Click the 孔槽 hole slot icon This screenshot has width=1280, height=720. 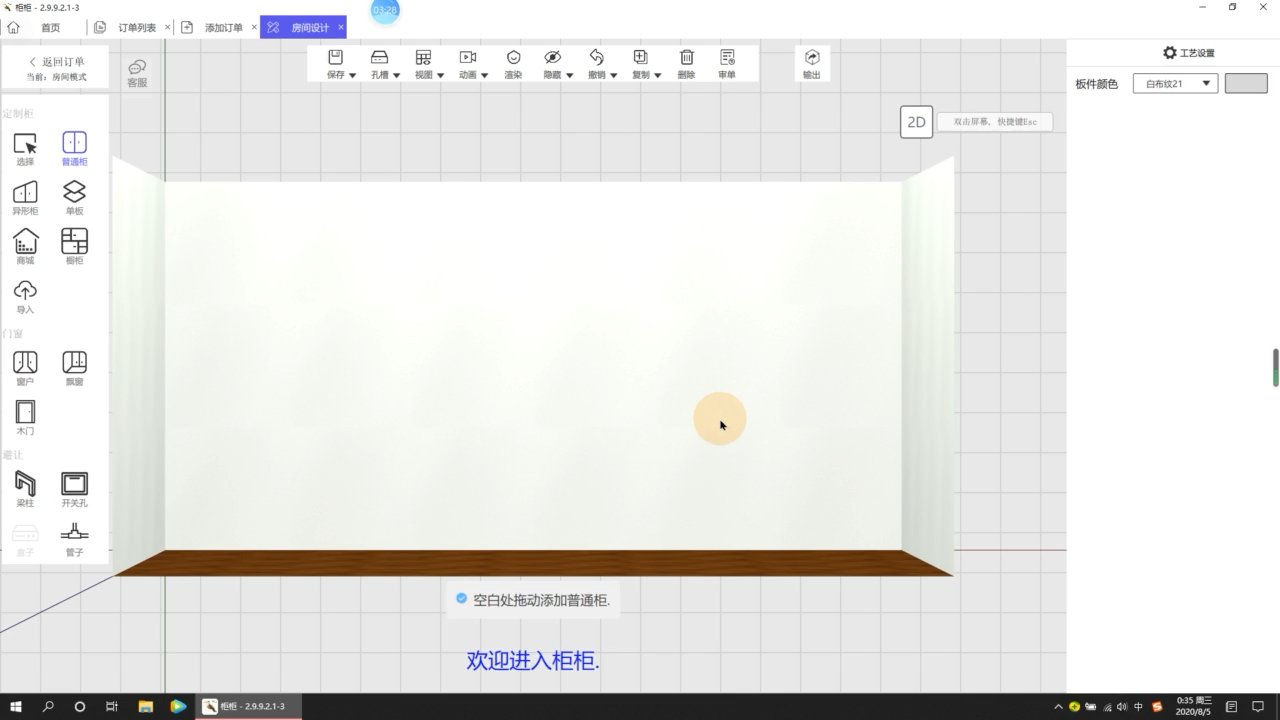380,58
